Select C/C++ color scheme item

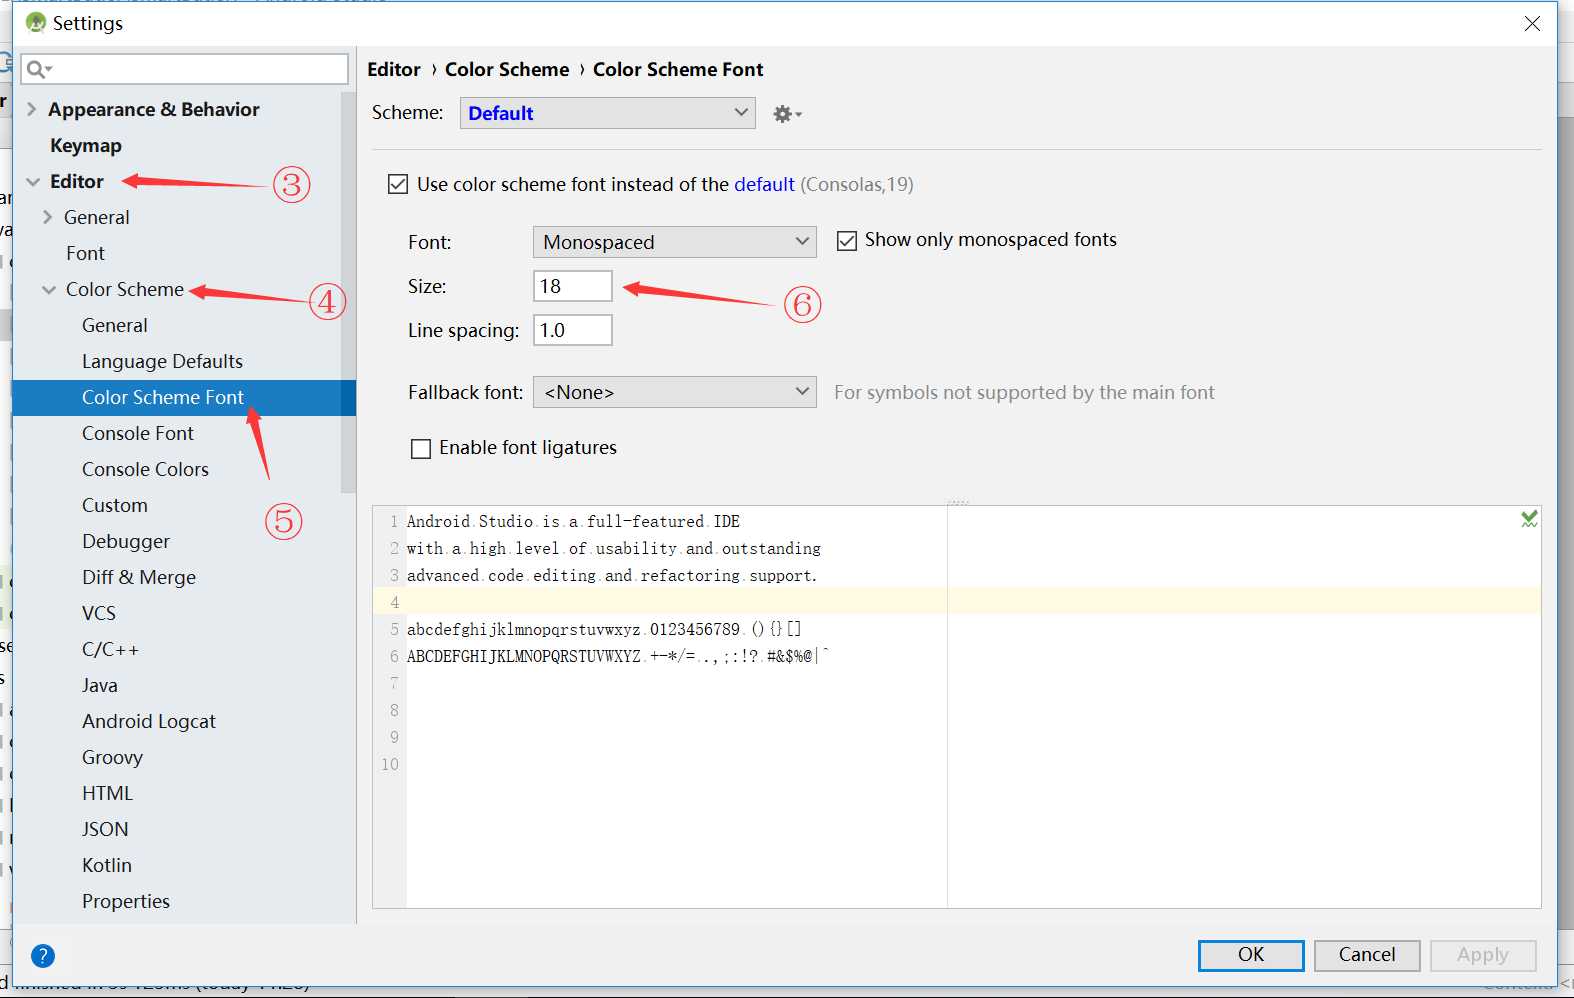(110, 649)
